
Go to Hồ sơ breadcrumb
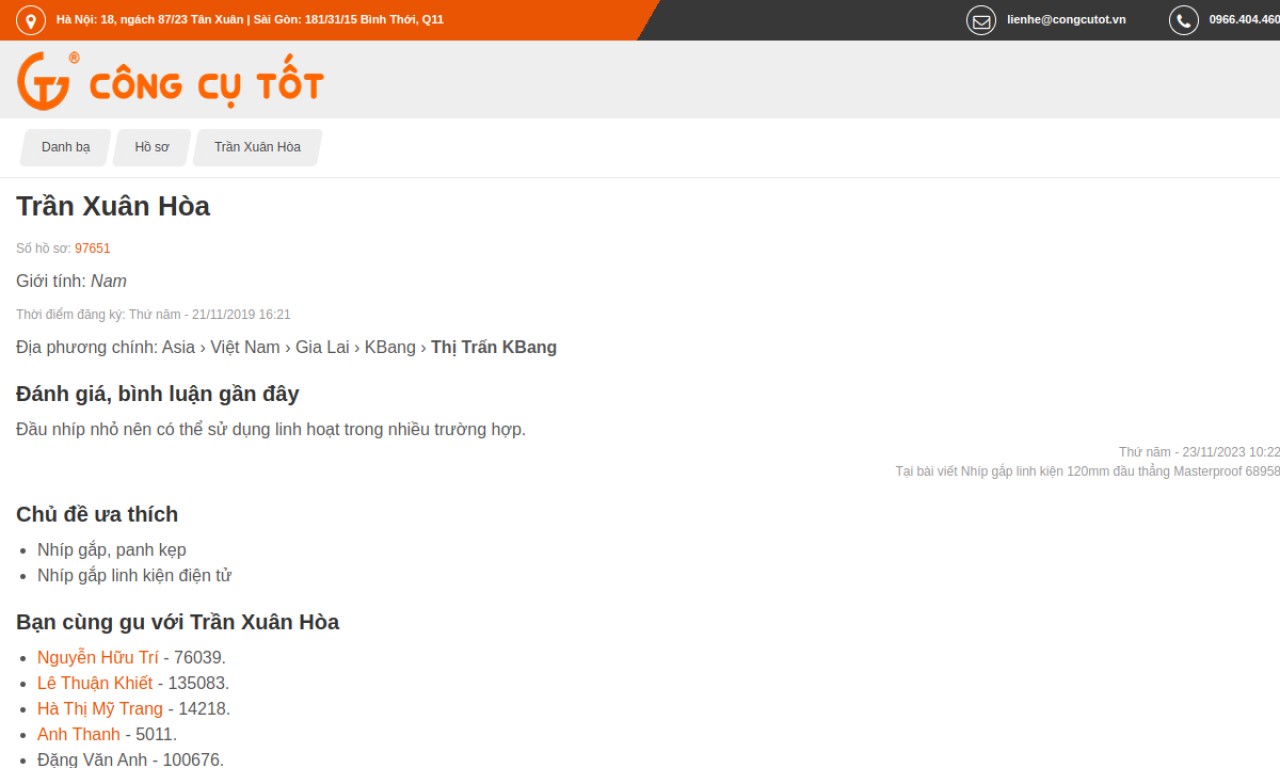[x=152, y=147]
